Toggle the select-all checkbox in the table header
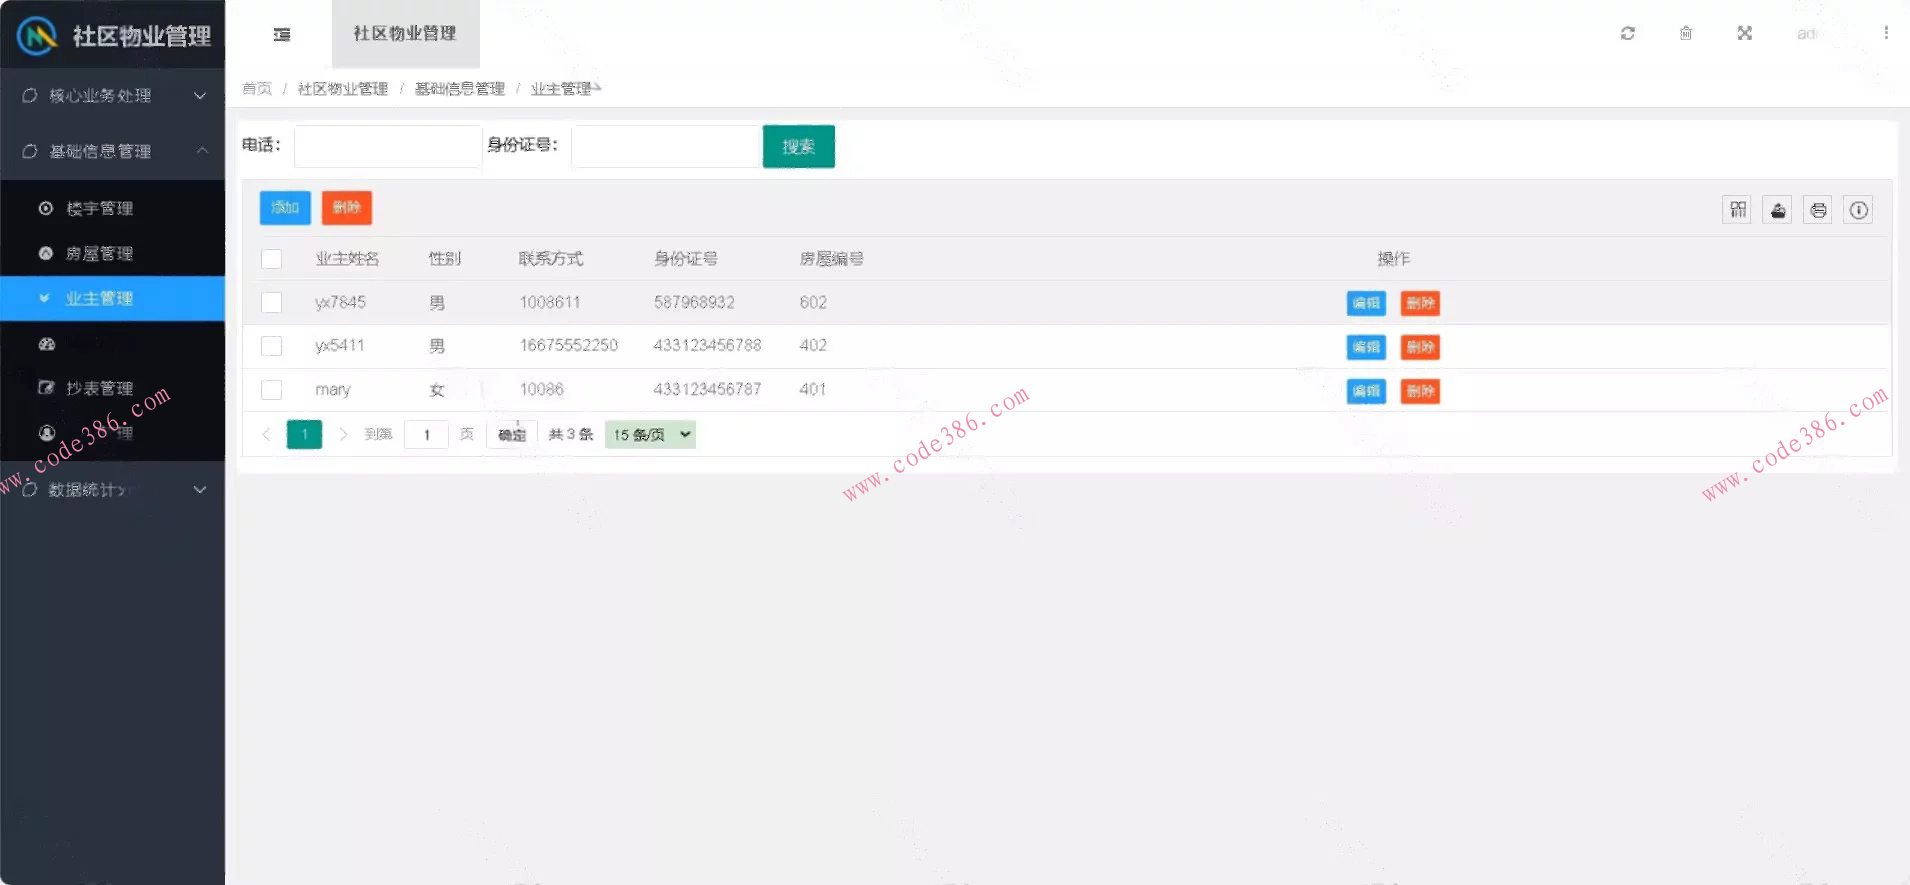Viewport: 1910px width, 885px height. 271,259
